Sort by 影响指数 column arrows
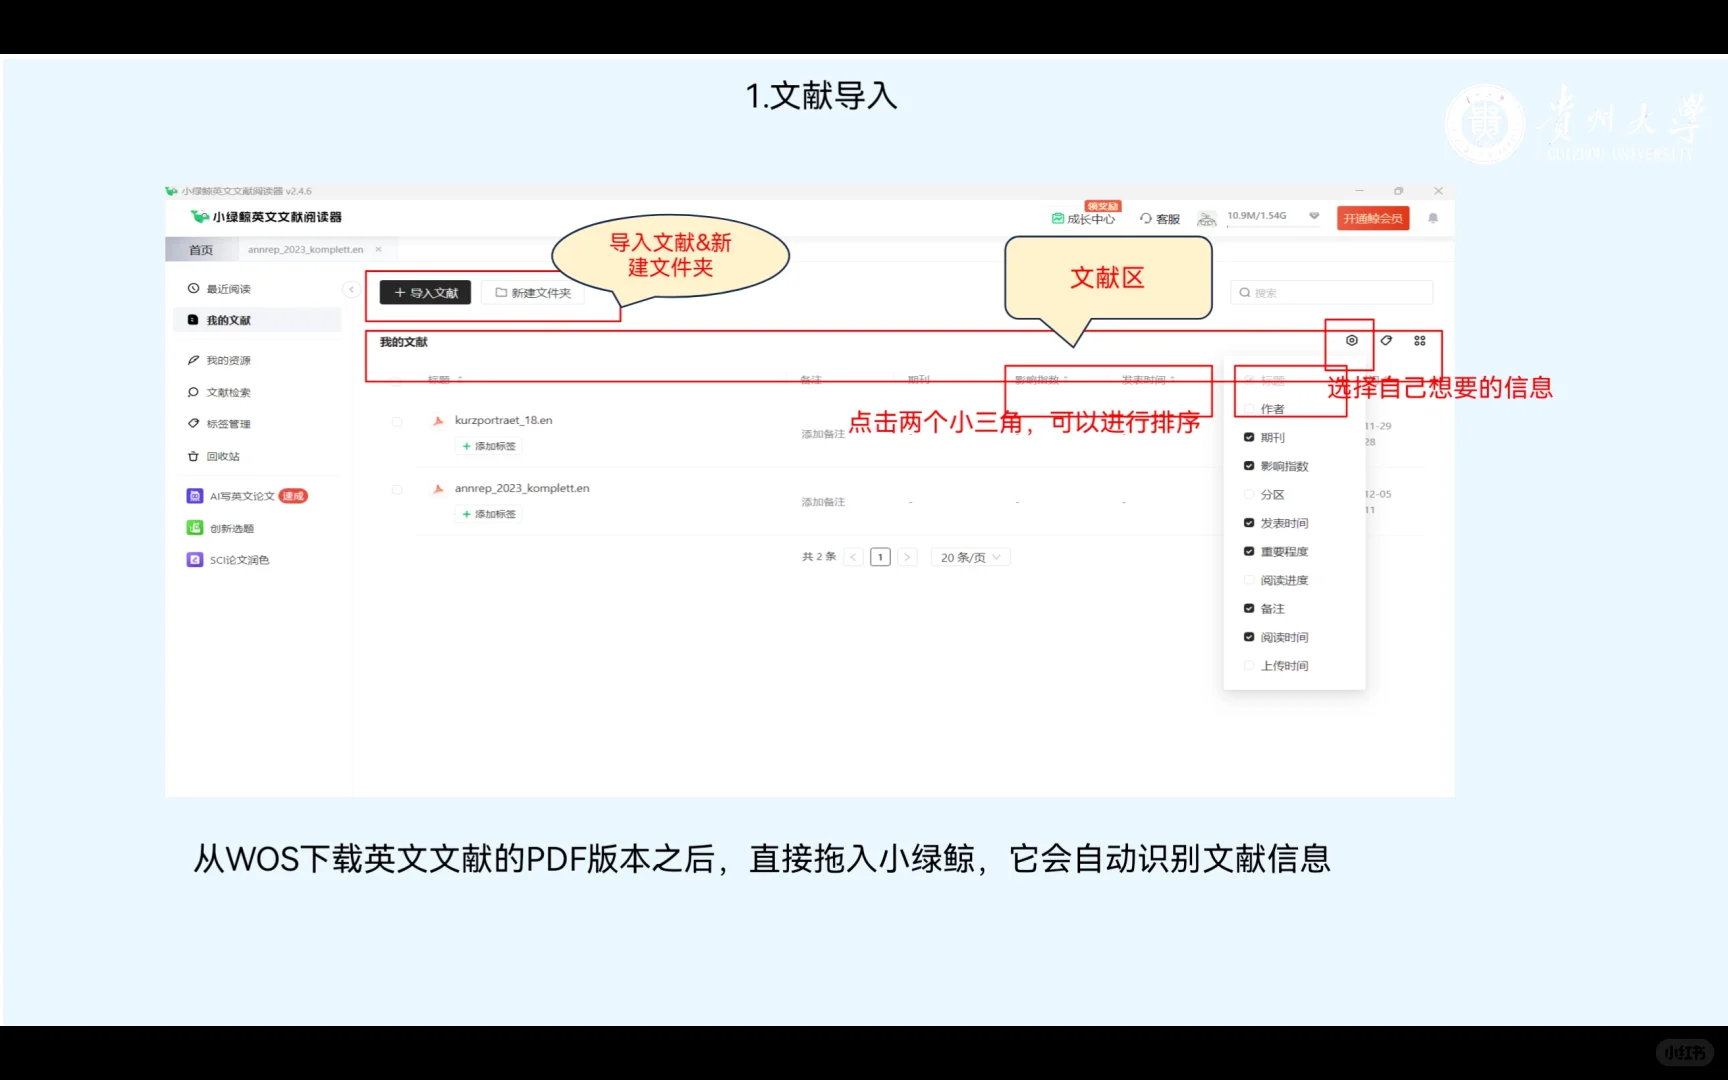 (x=1066, y=380)
